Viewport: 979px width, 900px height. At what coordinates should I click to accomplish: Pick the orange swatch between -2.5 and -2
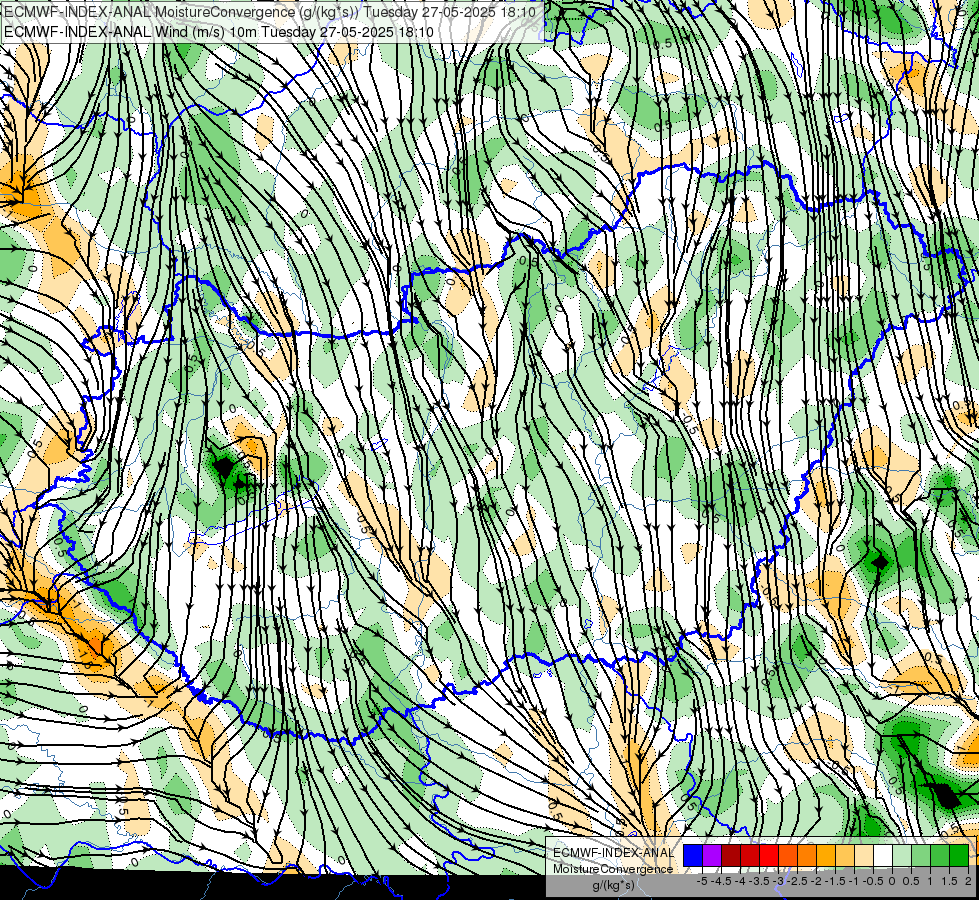coord(807,855)
